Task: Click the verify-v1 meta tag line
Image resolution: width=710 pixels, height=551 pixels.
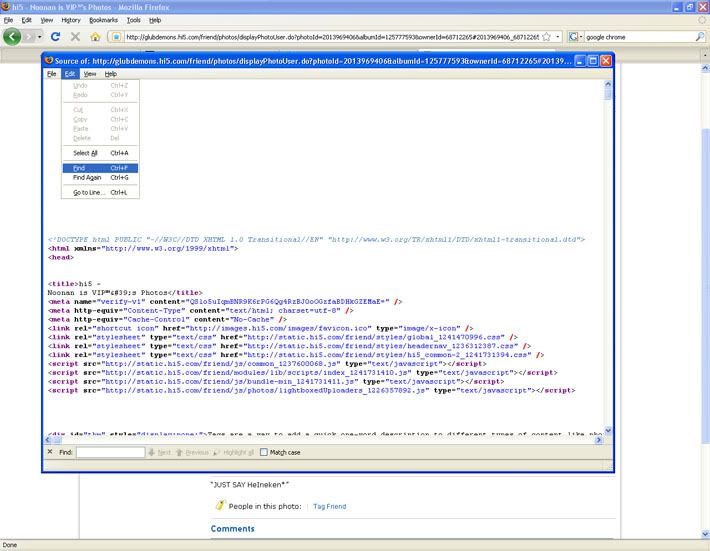Action: (225, 302)
